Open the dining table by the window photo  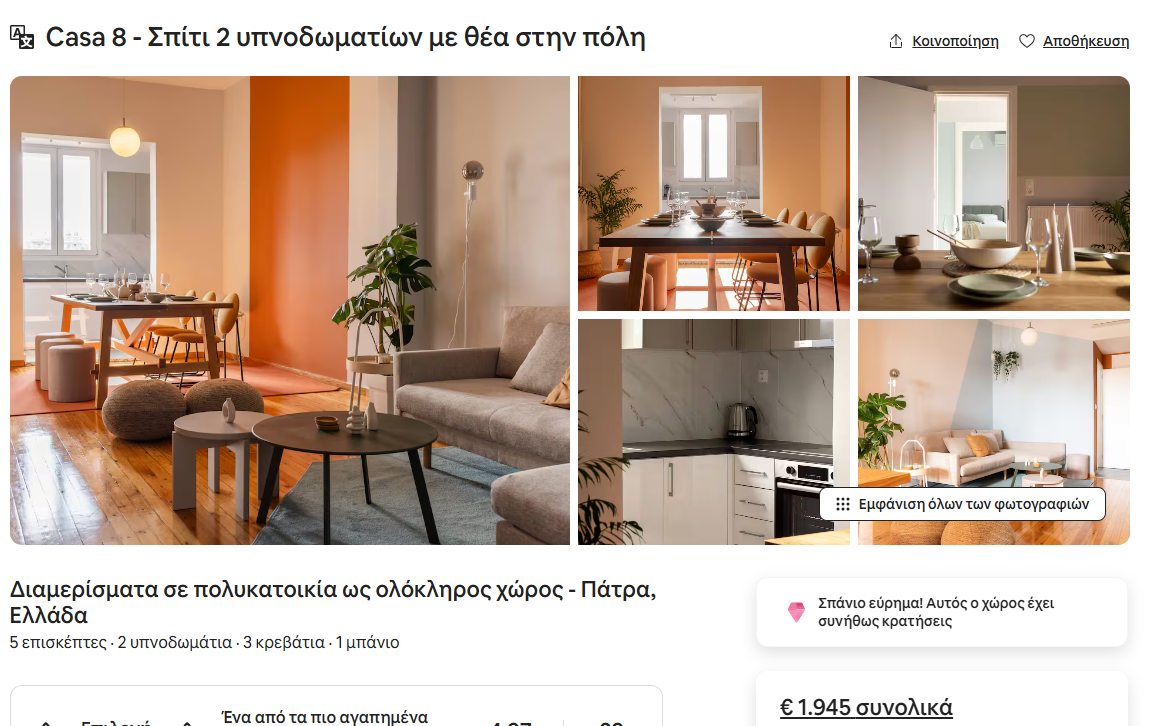[x=713, y=193]
